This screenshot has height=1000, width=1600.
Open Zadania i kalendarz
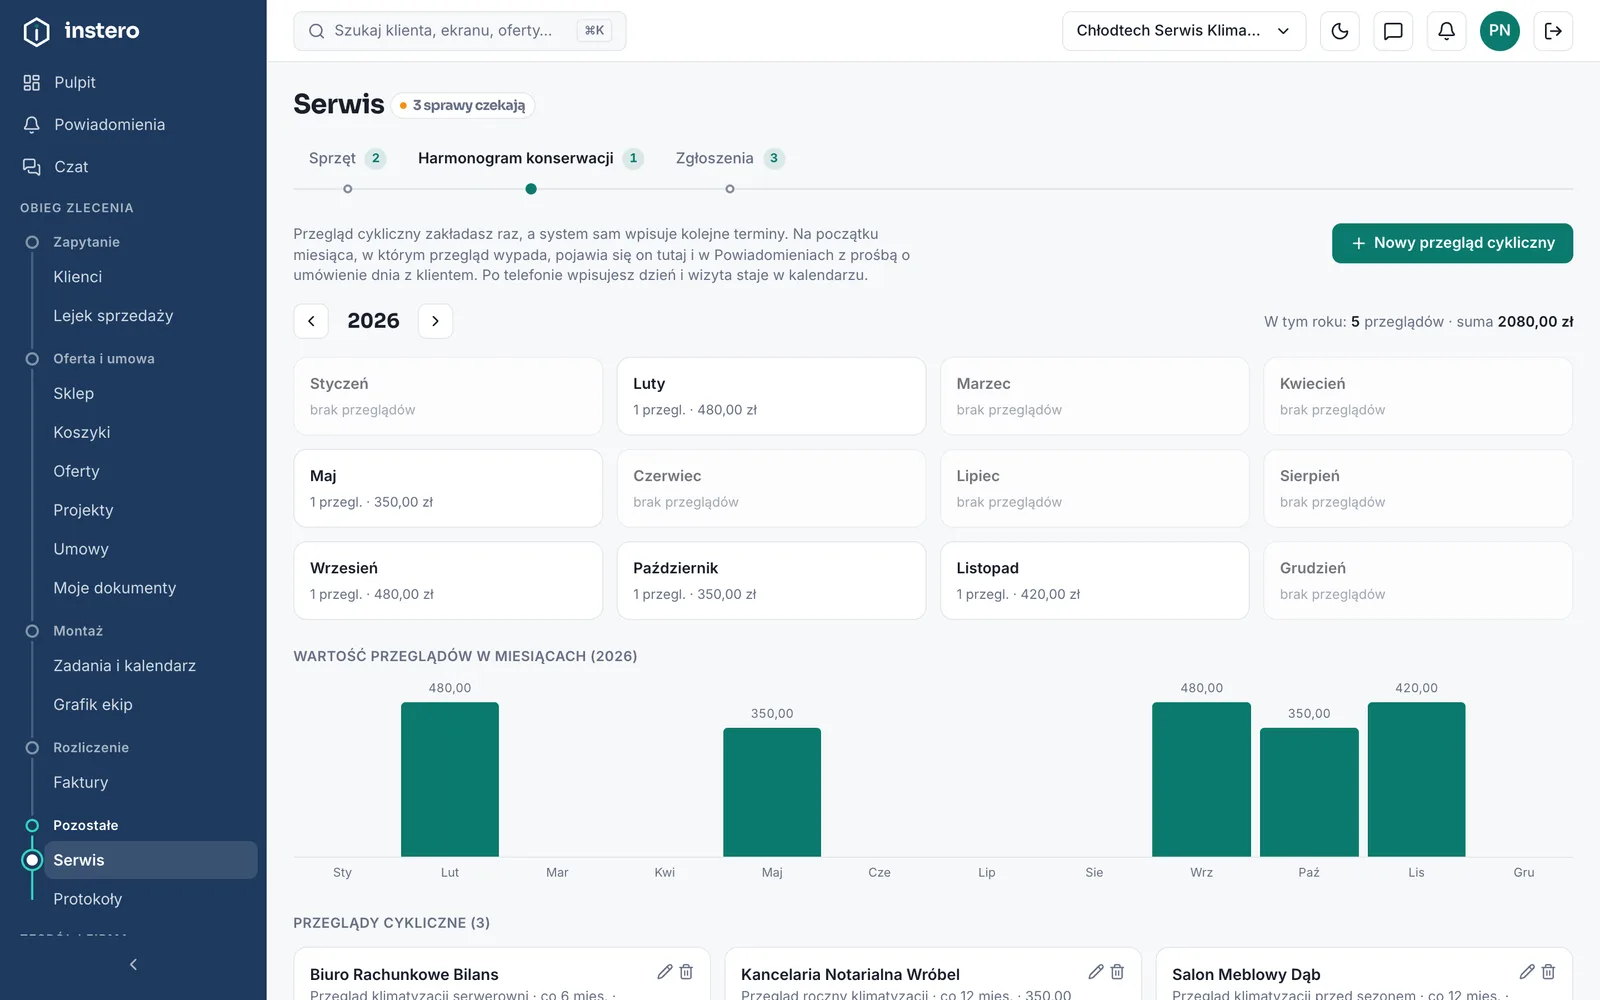coord(150,666)
